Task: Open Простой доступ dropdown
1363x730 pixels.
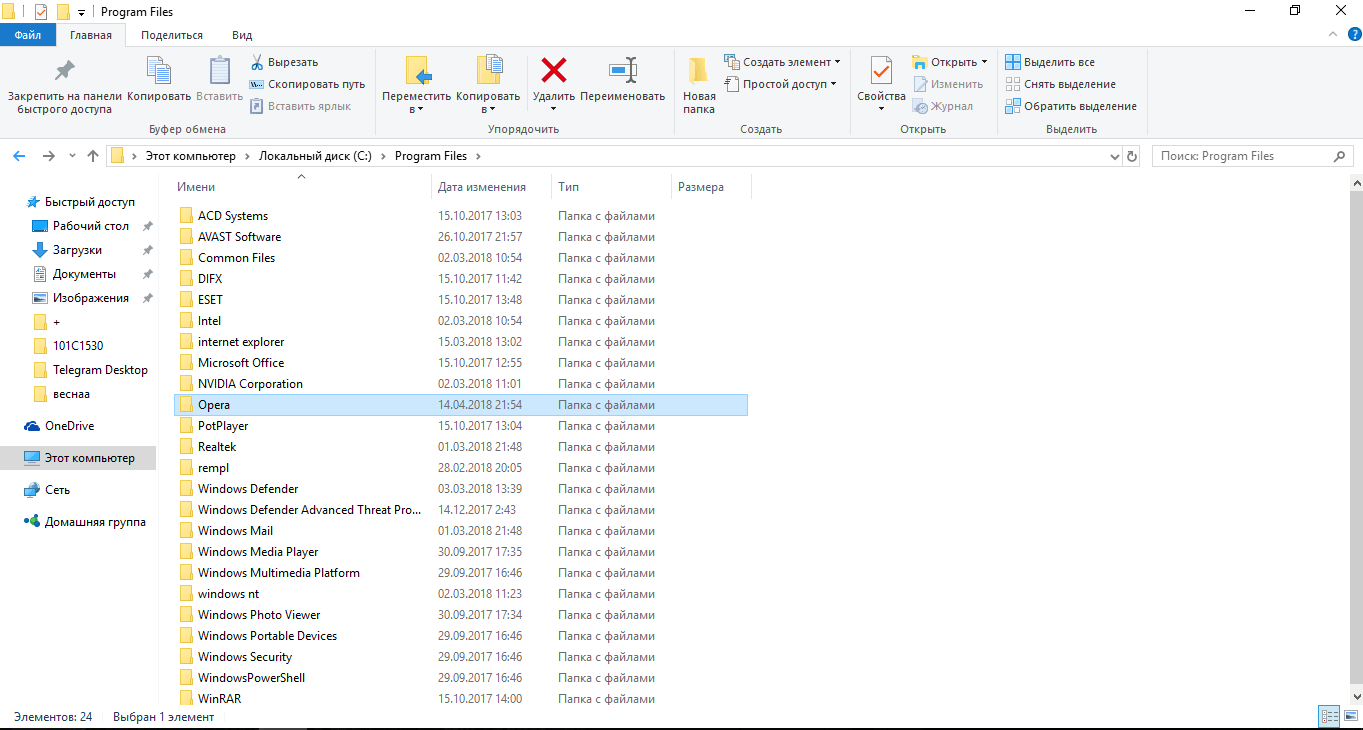Action: [782, 84]
